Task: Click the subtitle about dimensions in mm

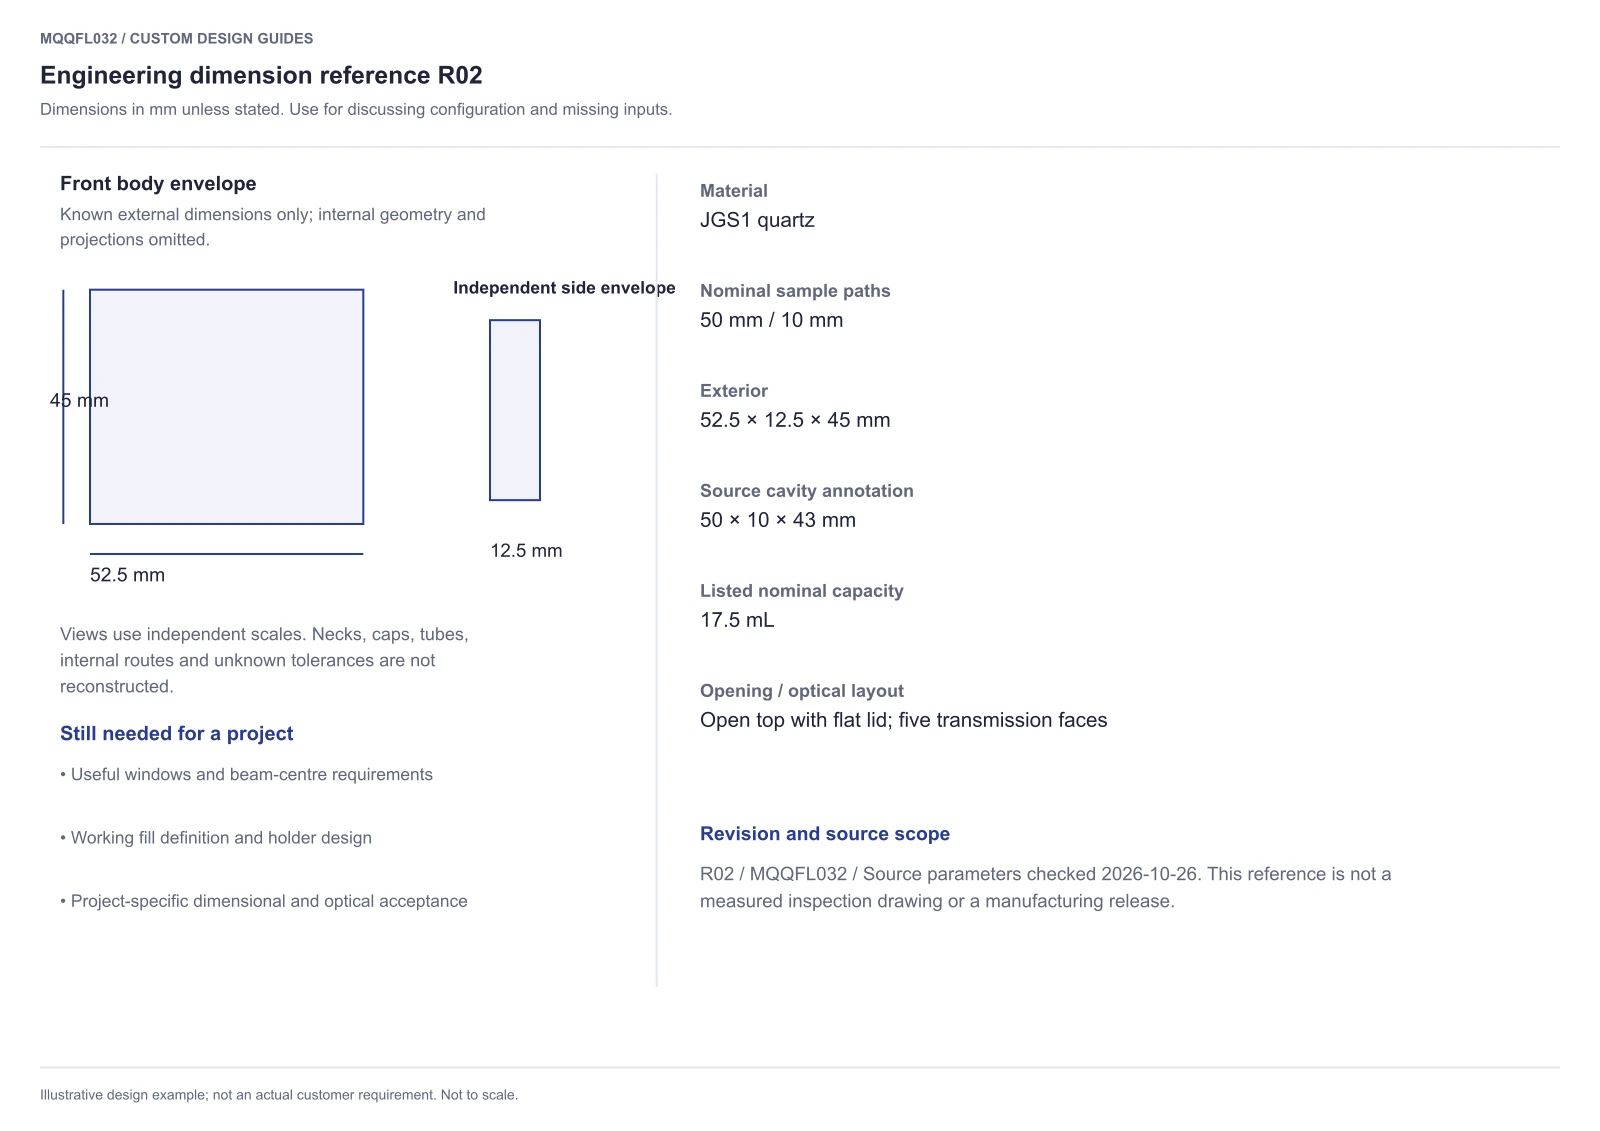Action: click(x=356, y=109)
